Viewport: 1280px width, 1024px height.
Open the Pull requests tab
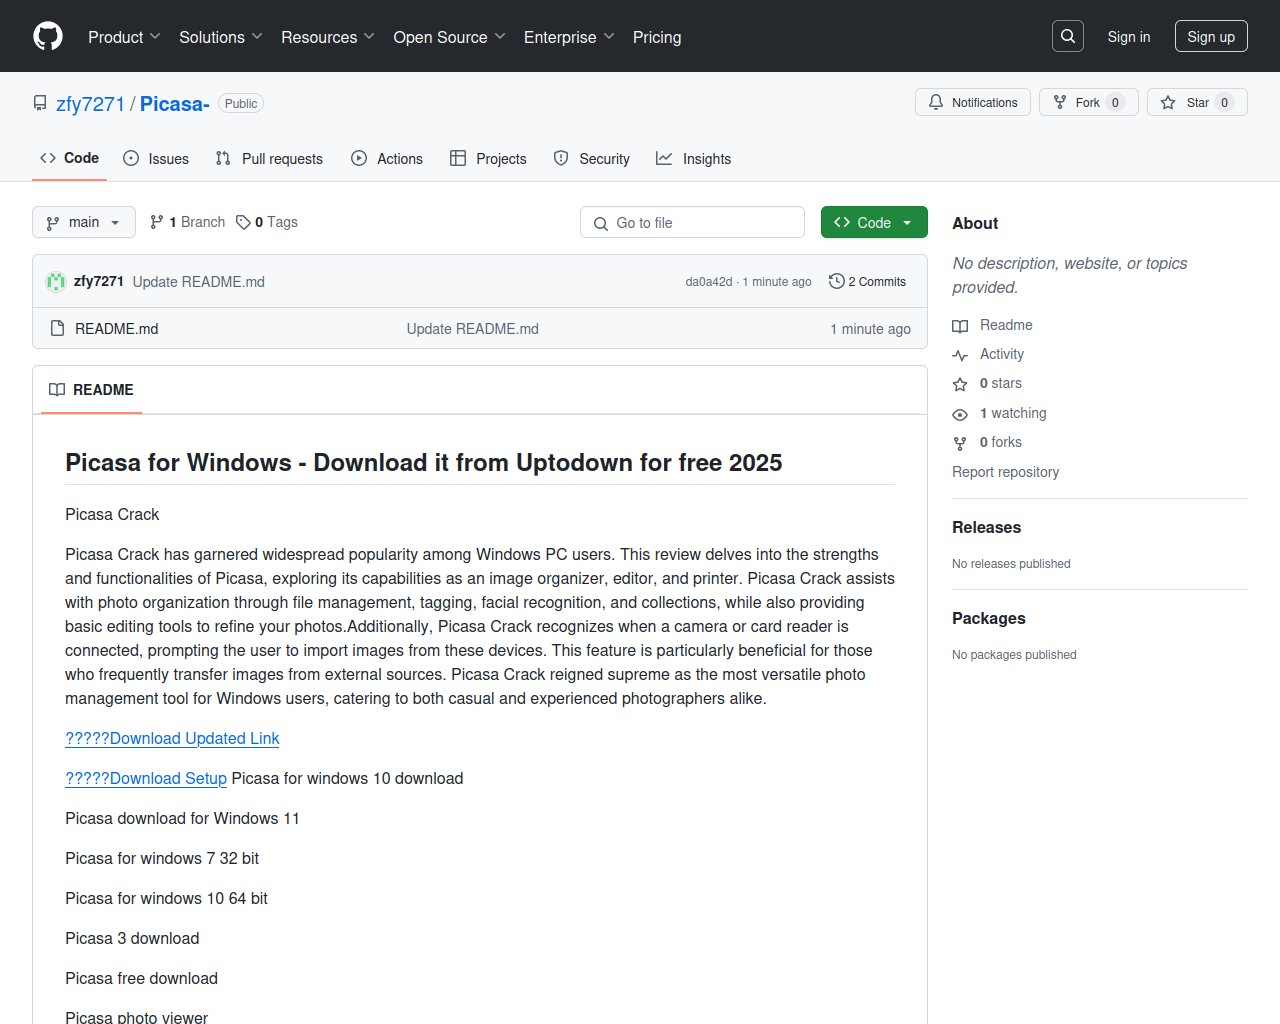(x=269, y=158)
